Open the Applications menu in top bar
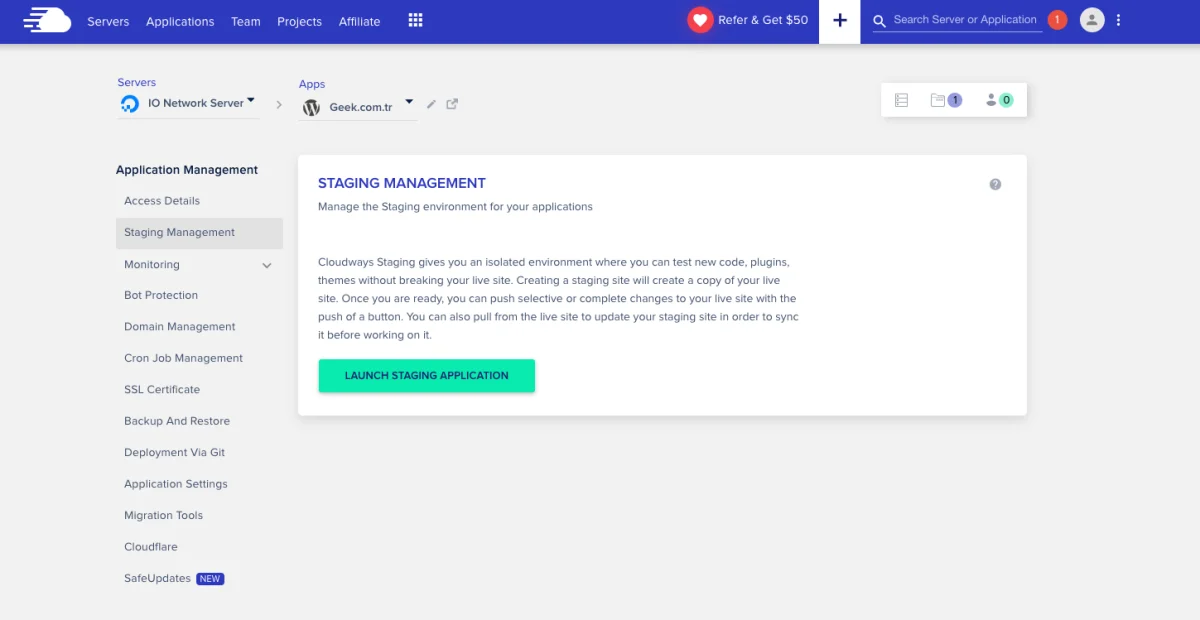 click(180, 21)
